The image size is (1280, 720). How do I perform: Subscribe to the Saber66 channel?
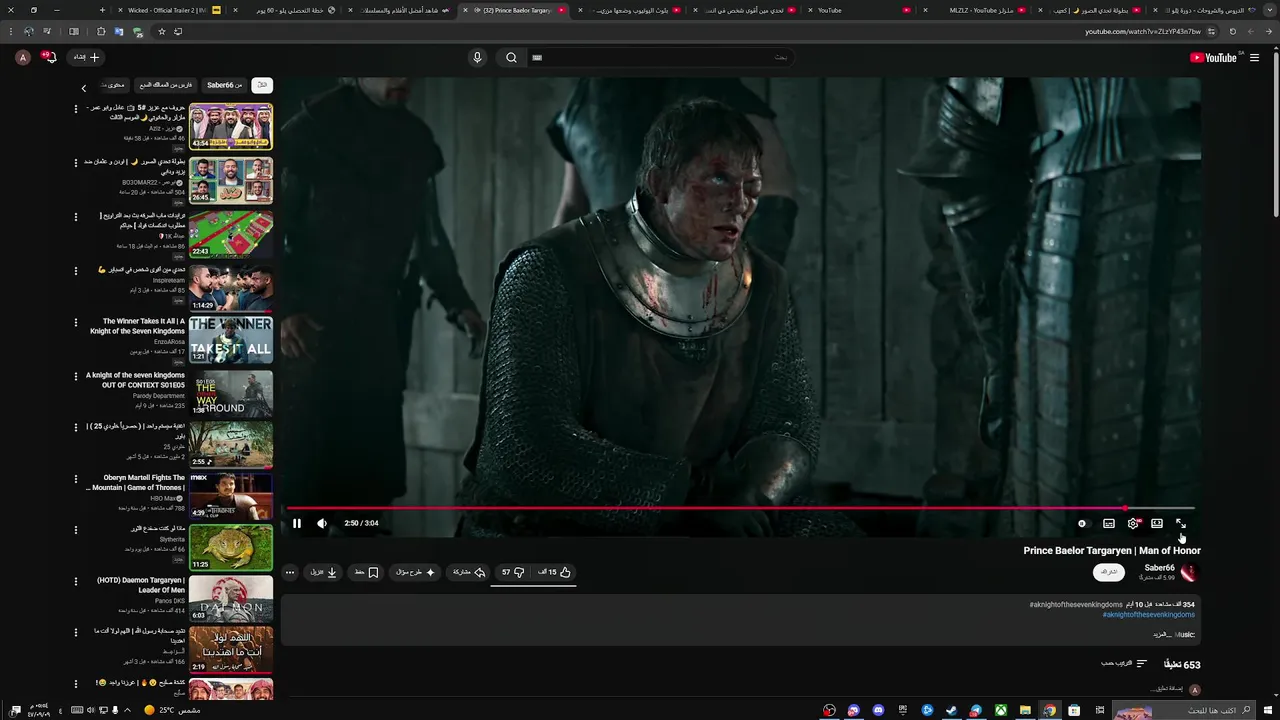click(1109, 572)
